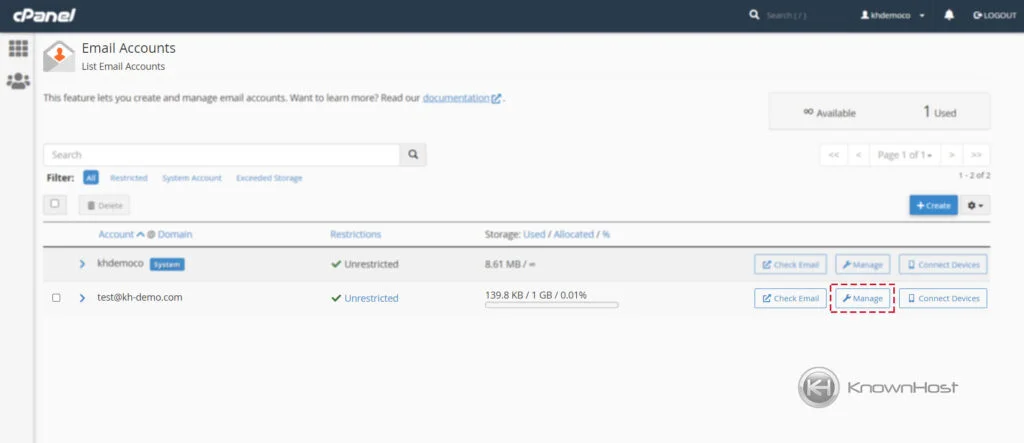Image resolution: width=1024 pixels, height=443 pixels.
Task: Sort by storage percent
Action: coord(606,234)
